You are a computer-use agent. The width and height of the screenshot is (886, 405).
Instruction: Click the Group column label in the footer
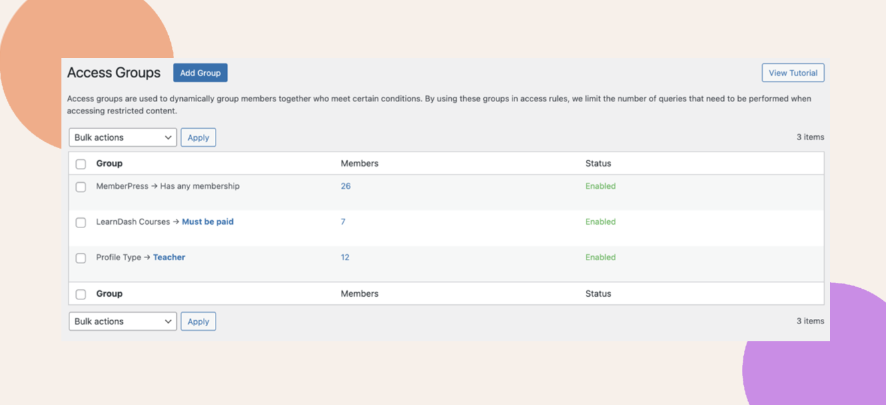coord(109,294)
